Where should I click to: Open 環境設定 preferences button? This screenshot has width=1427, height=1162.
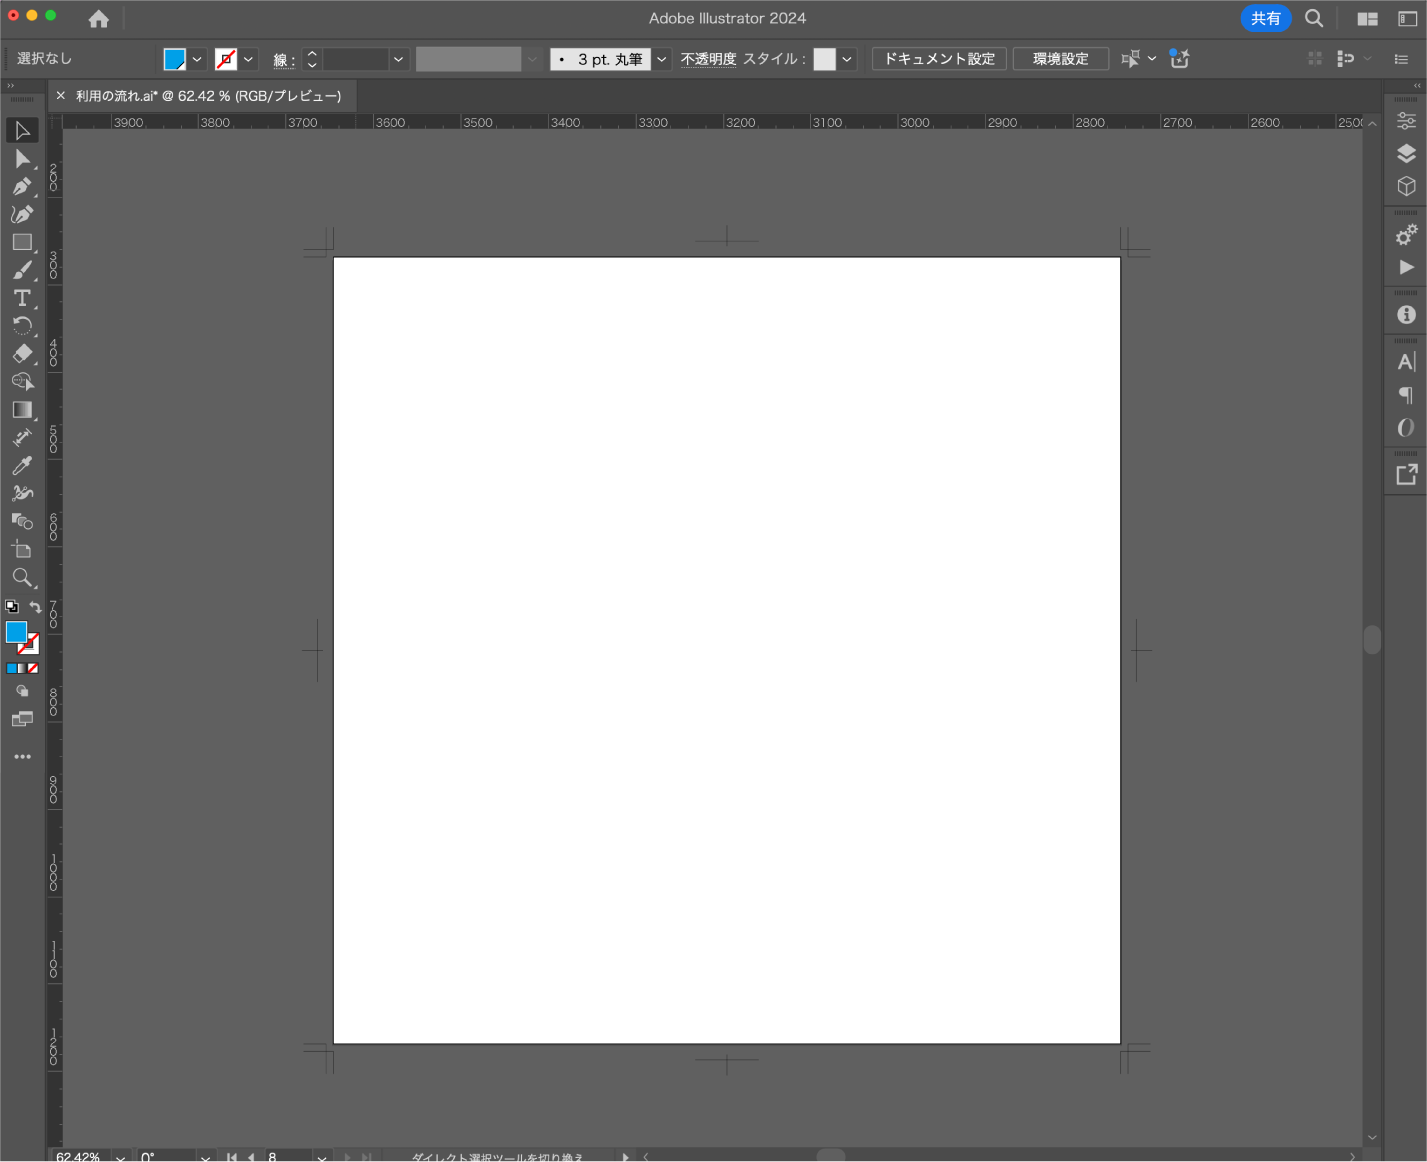click(x=1060, y=59)
